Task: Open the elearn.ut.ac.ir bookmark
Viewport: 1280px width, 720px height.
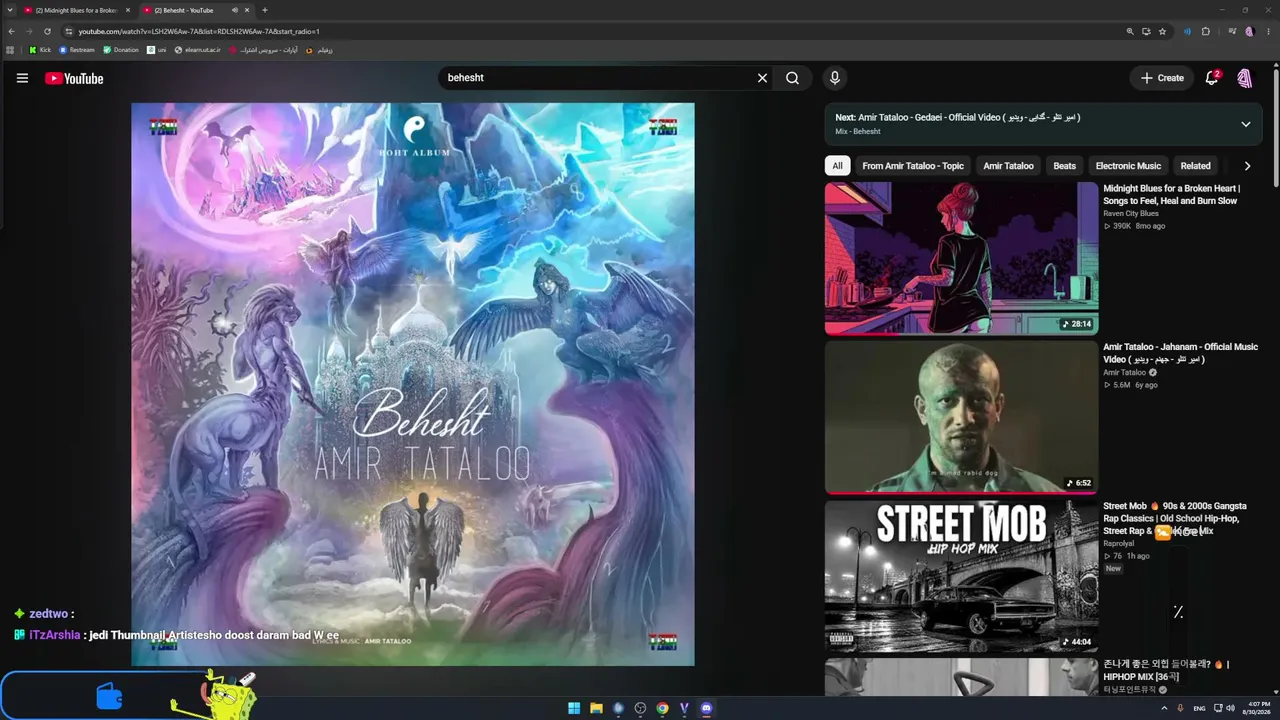Action: pos(198,49)
